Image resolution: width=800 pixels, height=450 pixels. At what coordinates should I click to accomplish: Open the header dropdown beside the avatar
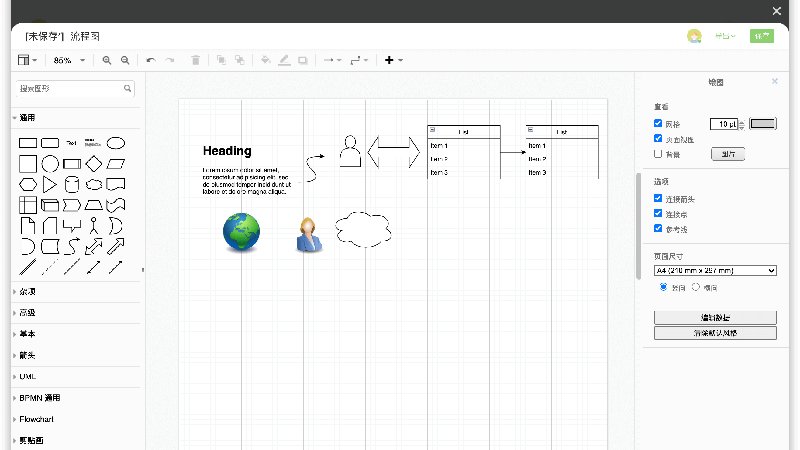click(x=725, y=36)
